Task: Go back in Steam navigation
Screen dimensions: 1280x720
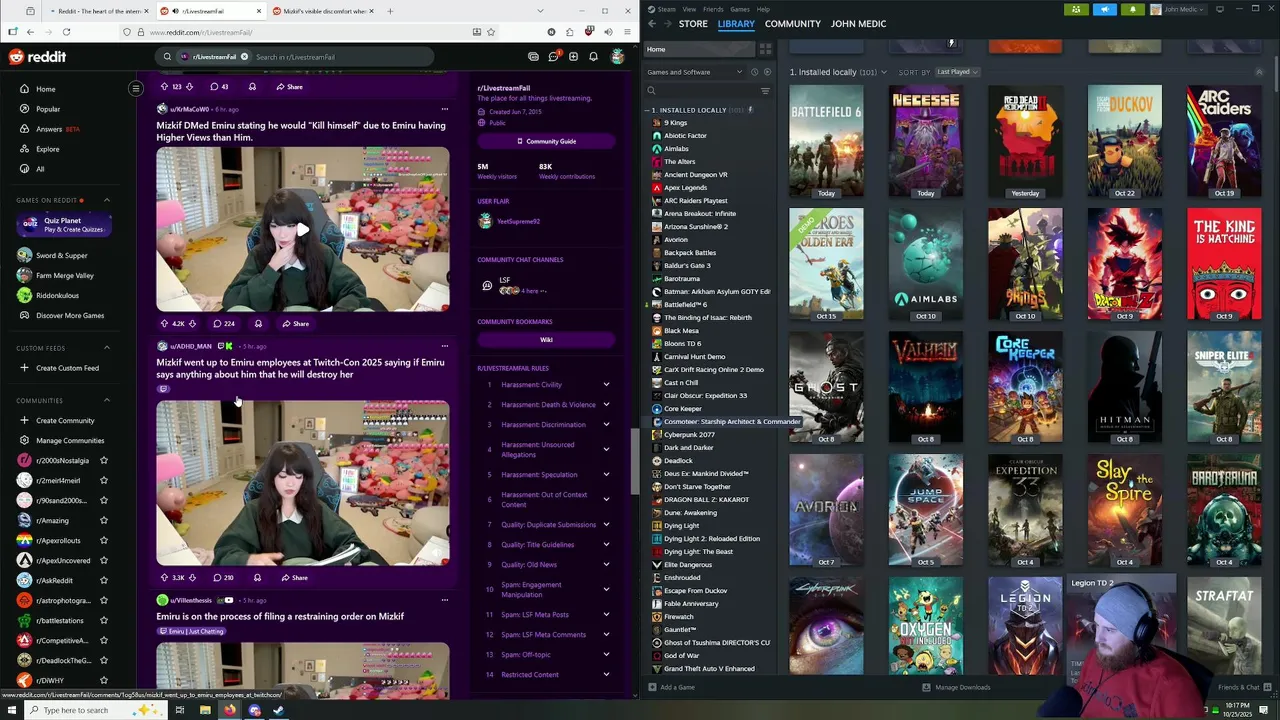Action: [x=652, y=24]
